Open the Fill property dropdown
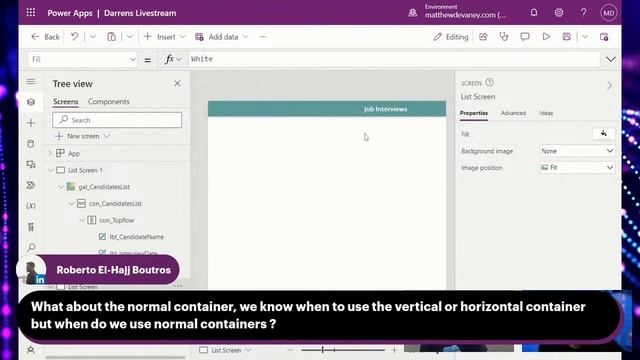 [82, 60]
